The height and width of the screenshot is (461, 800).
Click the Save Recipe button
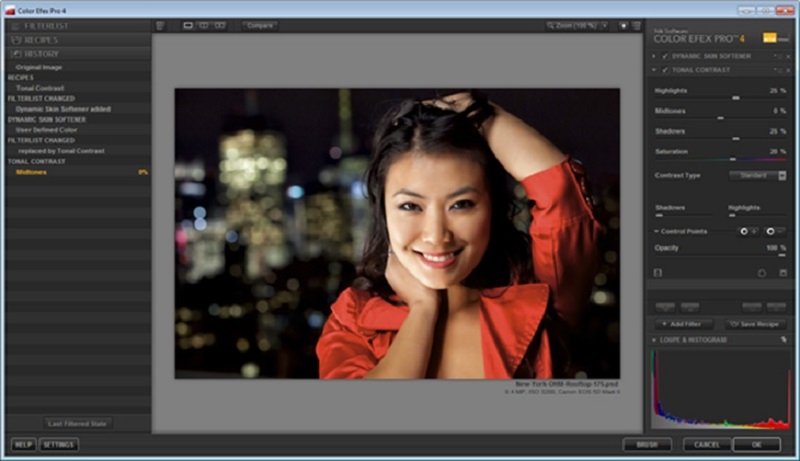tap(755, 324)
